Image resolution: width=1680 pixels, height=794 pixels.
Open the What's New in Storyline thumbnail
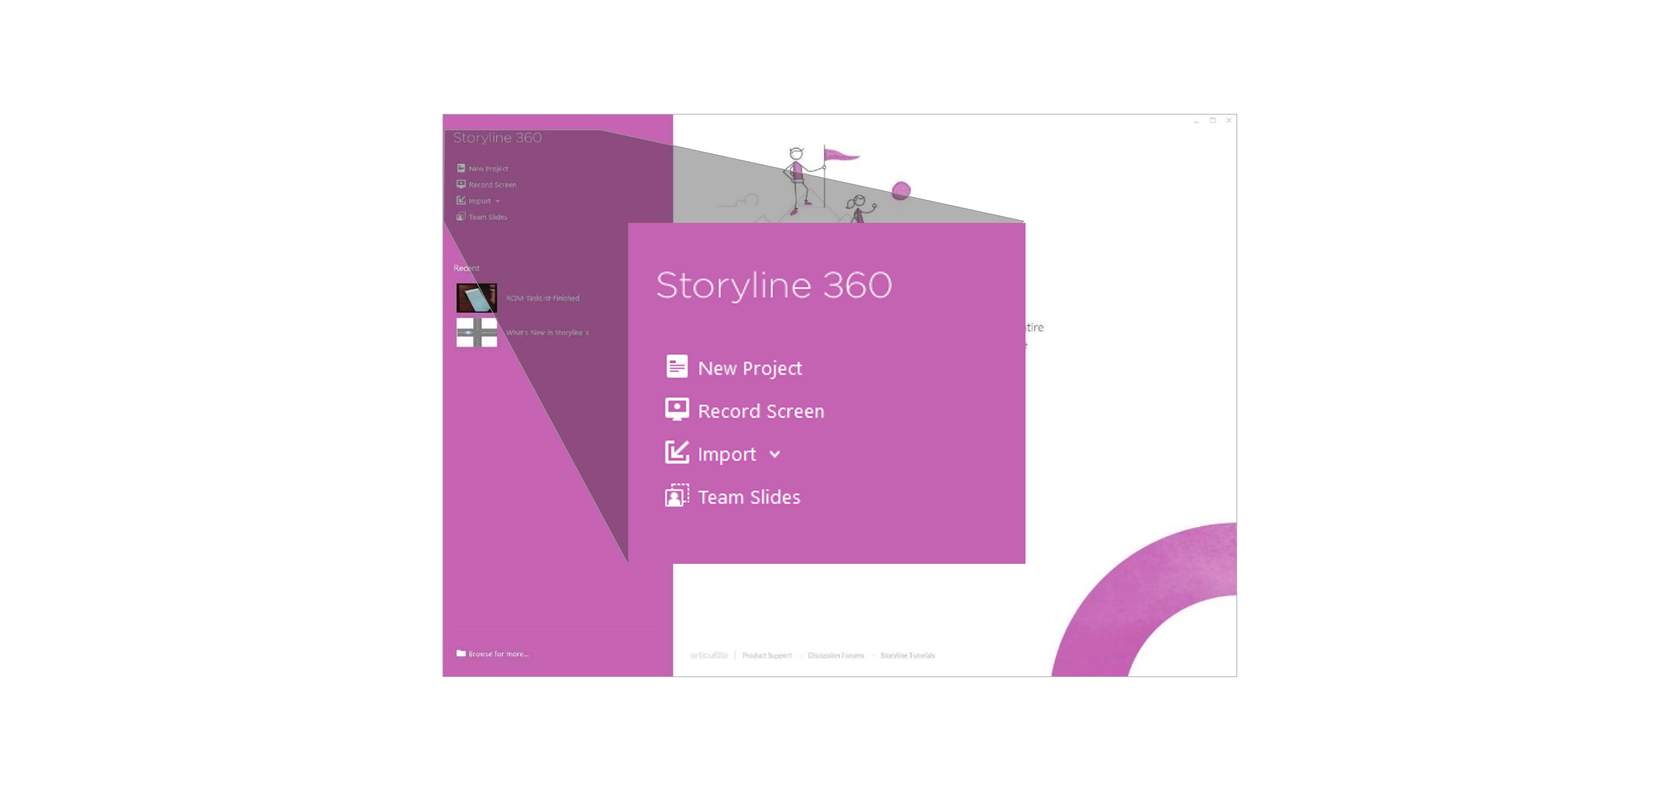(477, 332)
